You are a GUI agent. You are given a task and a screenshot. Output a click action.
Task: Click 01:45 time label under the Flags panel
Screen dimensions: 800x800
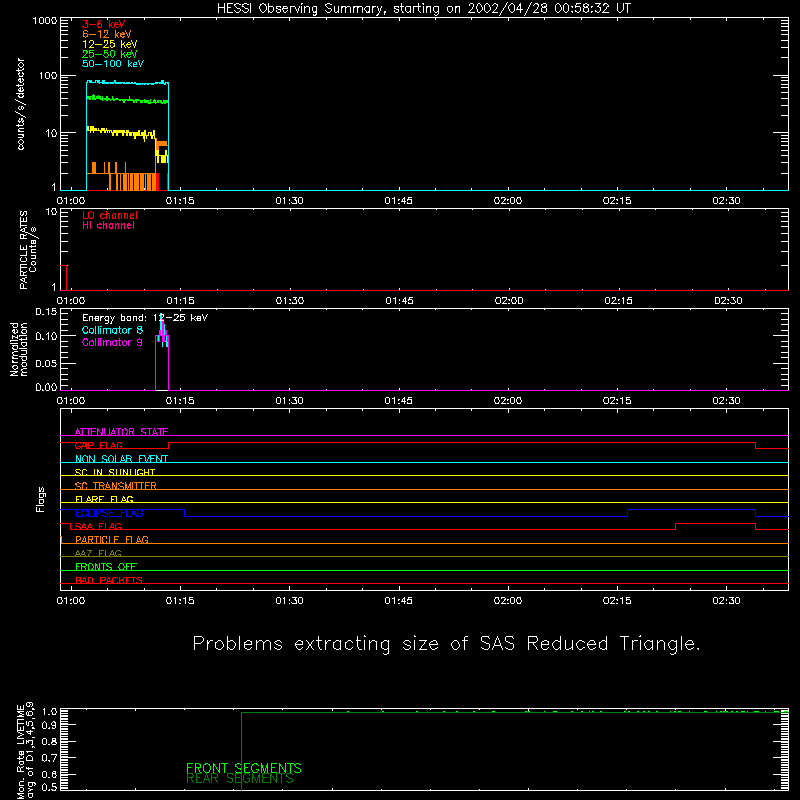pos(398,601)
